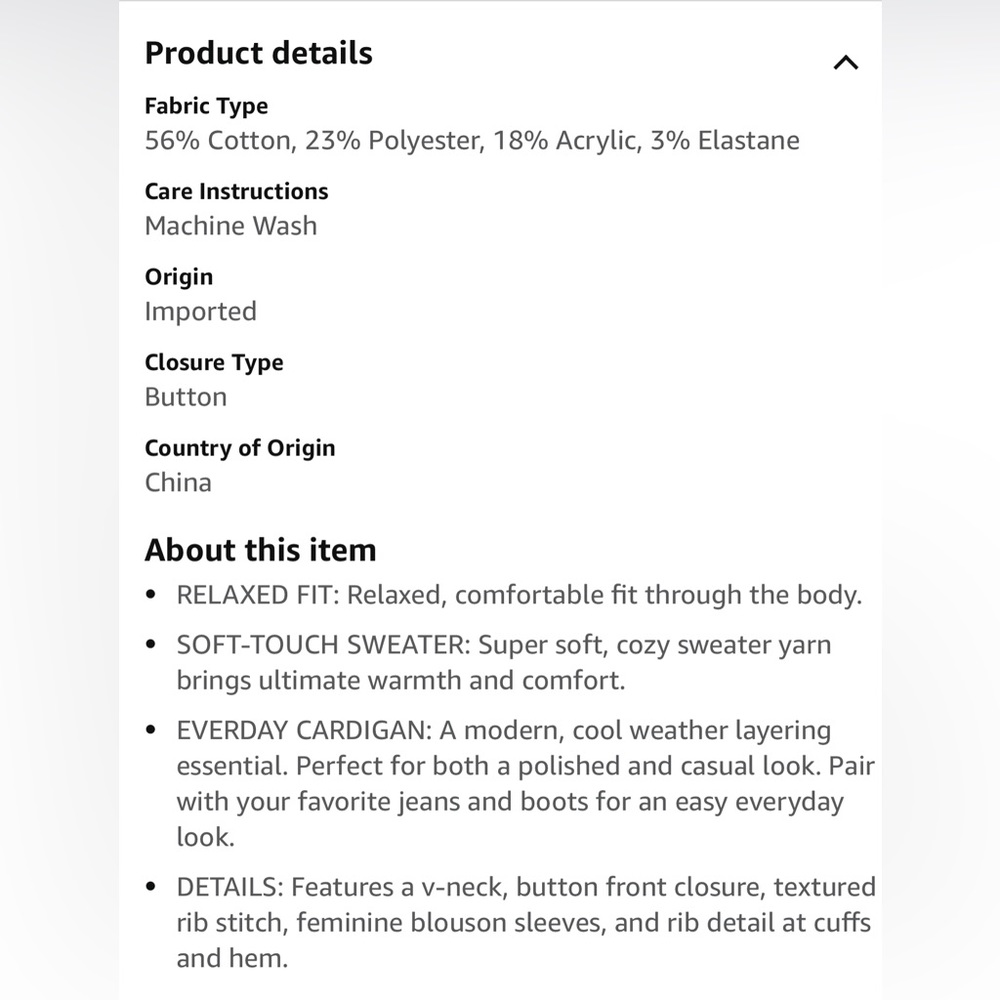Click the 56% Cotton fabric composition text

pos(472,140)
